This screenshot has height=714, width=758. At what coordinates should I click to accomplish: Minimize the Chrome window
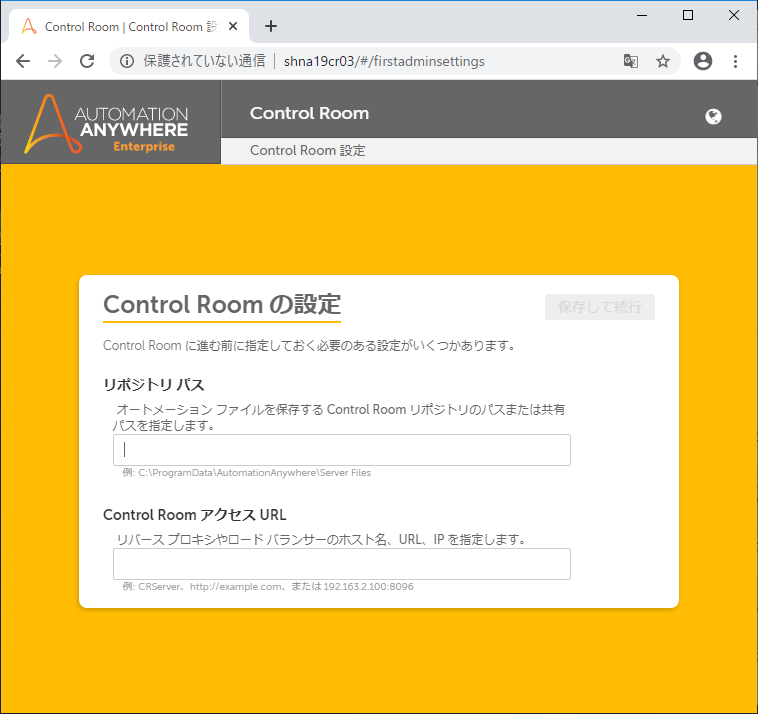(x=642, y=15)
